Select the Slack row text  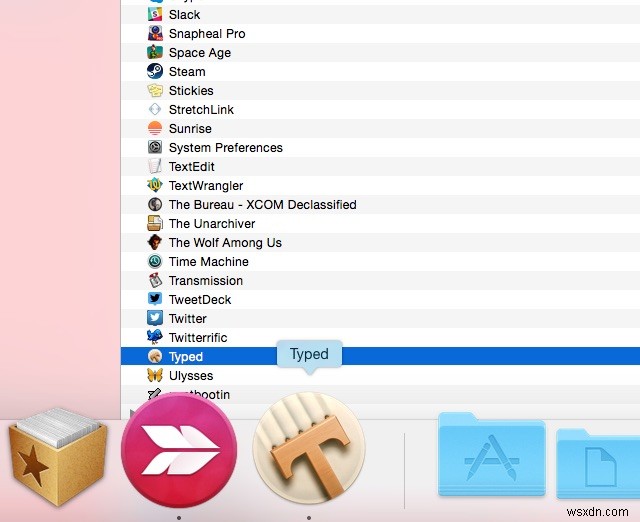pos(184,15)
